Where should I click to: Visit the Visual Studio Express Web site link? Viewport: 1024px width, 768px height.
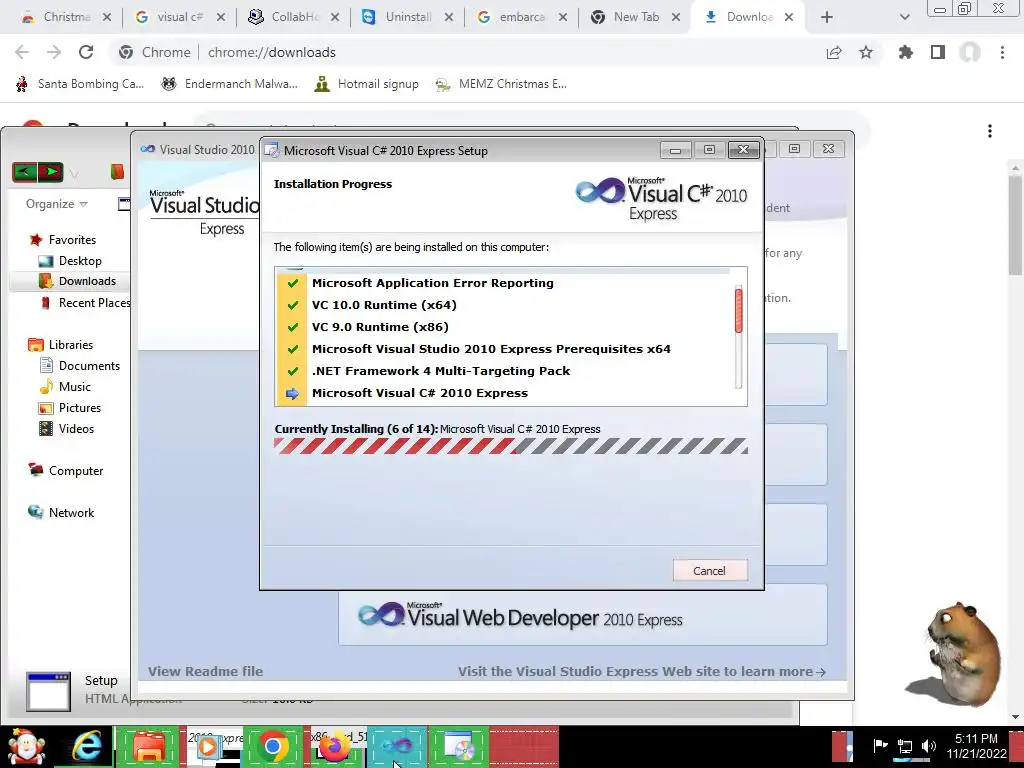(x=641, y=671)
